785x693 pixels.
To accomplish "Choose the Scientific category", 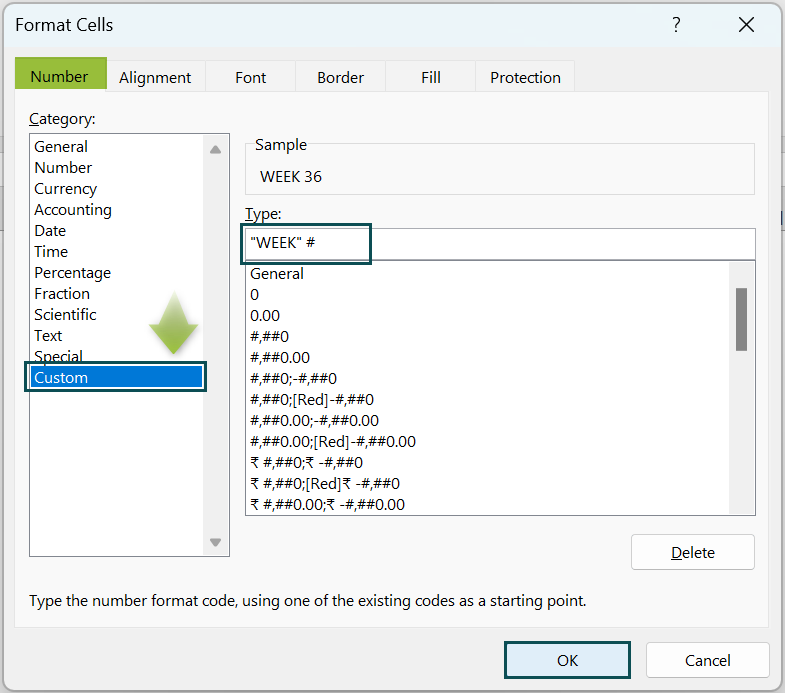I will click(117, 315).
